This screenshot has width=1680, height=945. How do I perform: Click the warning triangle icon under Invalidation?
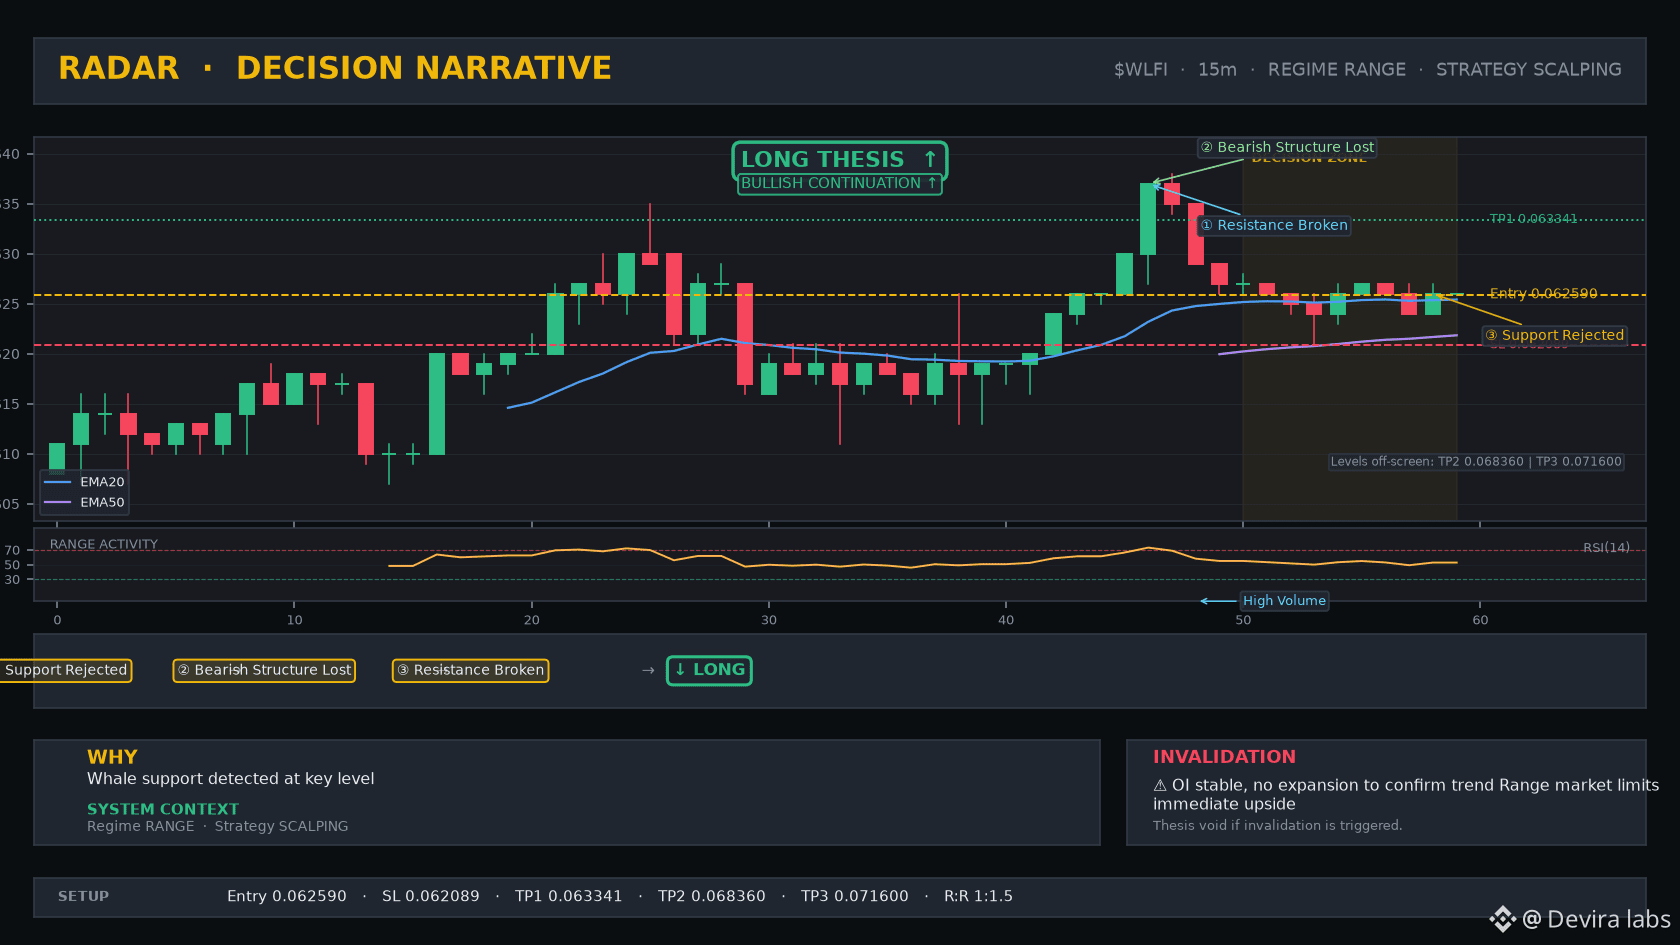[x=1160, y=786]
